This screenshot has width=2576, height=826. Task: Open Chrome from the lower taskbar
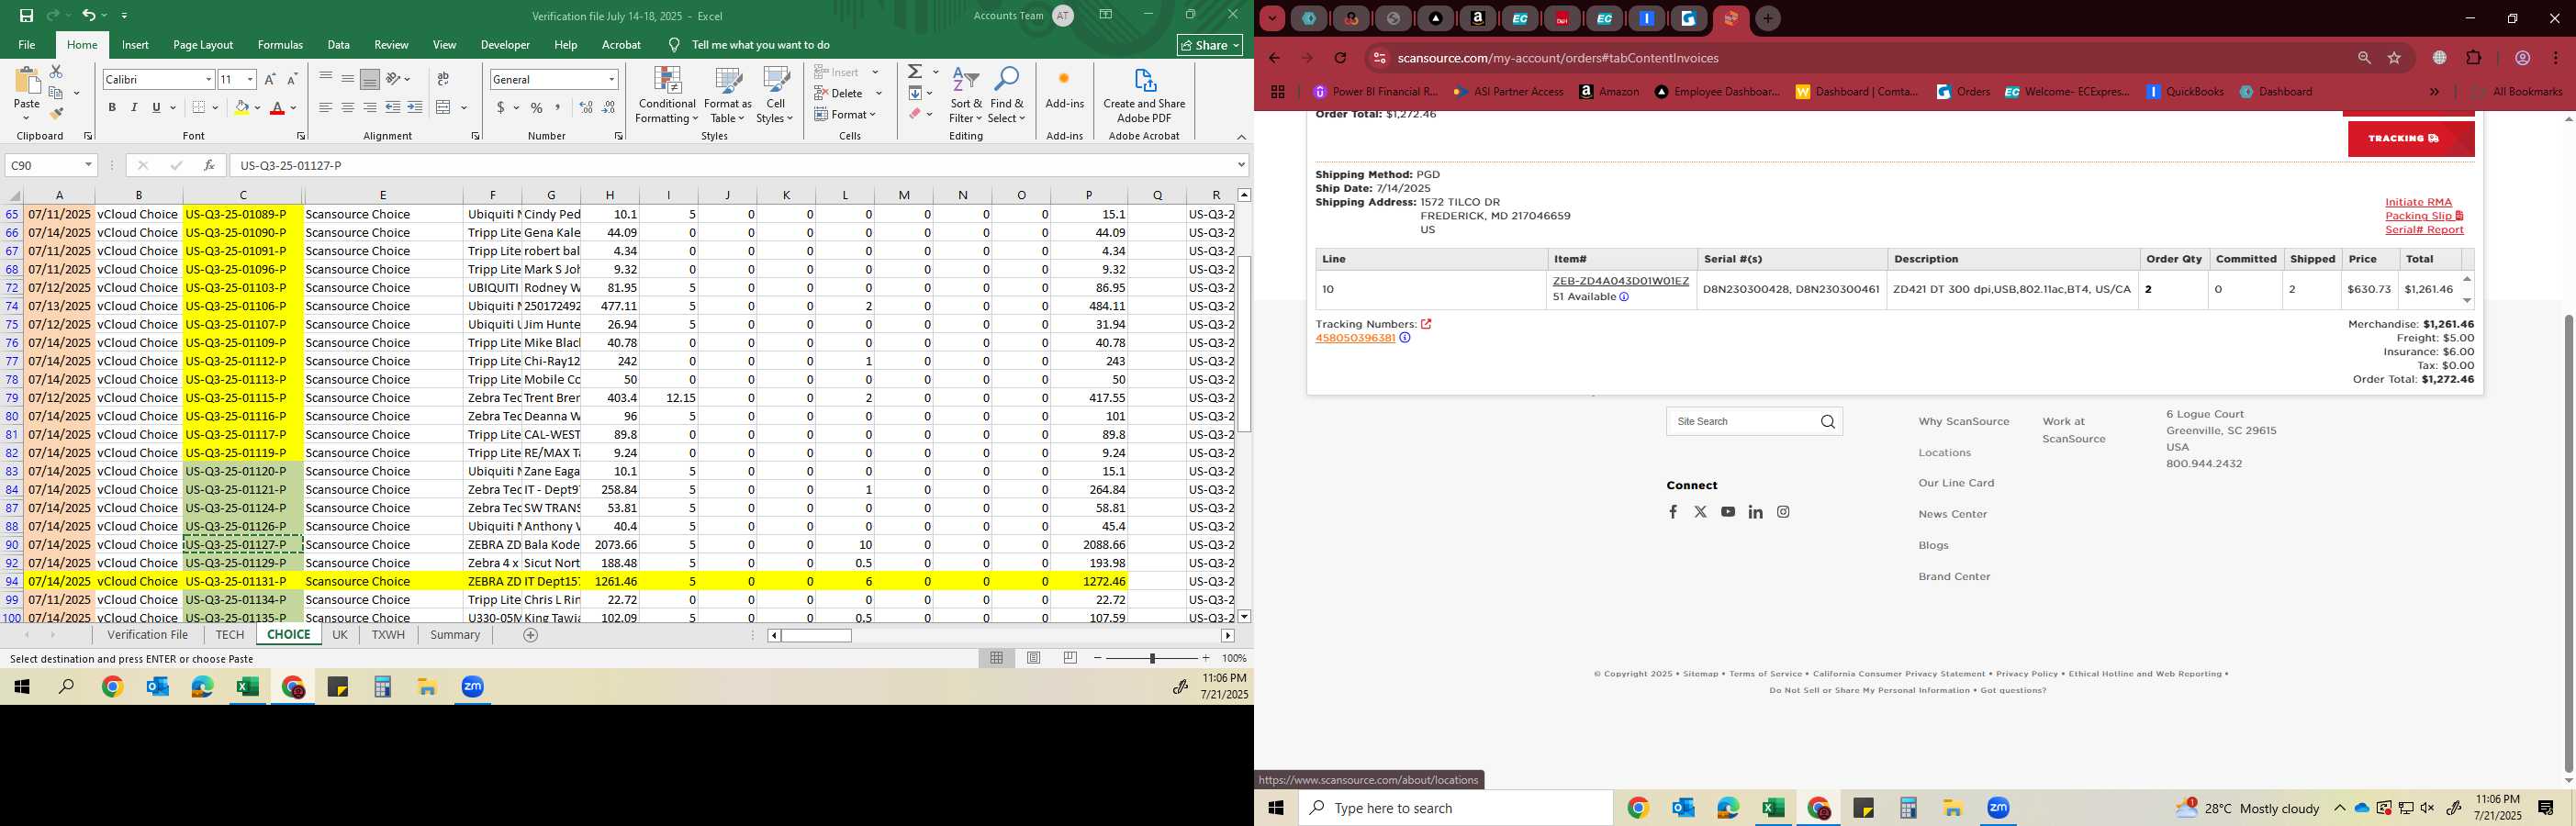(1637, 808)
